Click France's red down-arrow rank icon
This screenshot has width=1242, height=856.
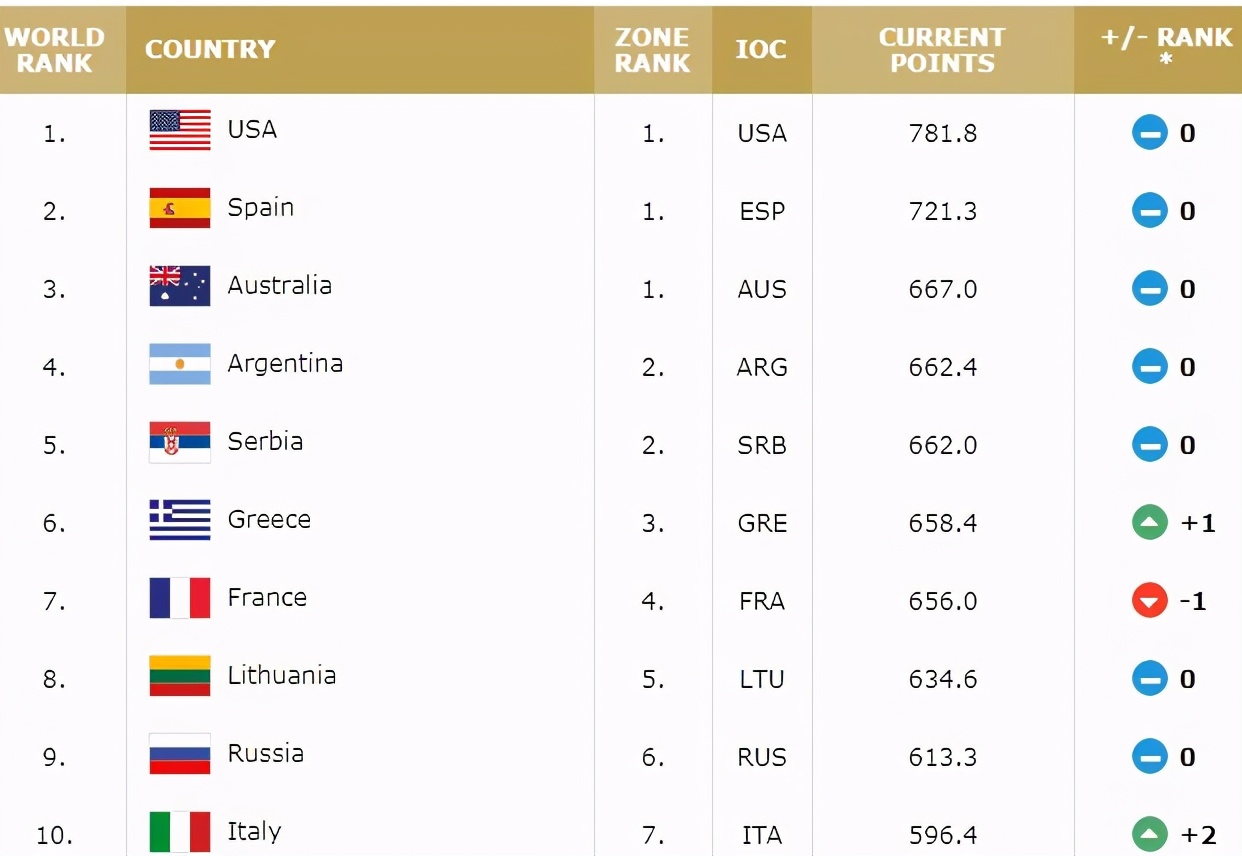click(1150, 601)
